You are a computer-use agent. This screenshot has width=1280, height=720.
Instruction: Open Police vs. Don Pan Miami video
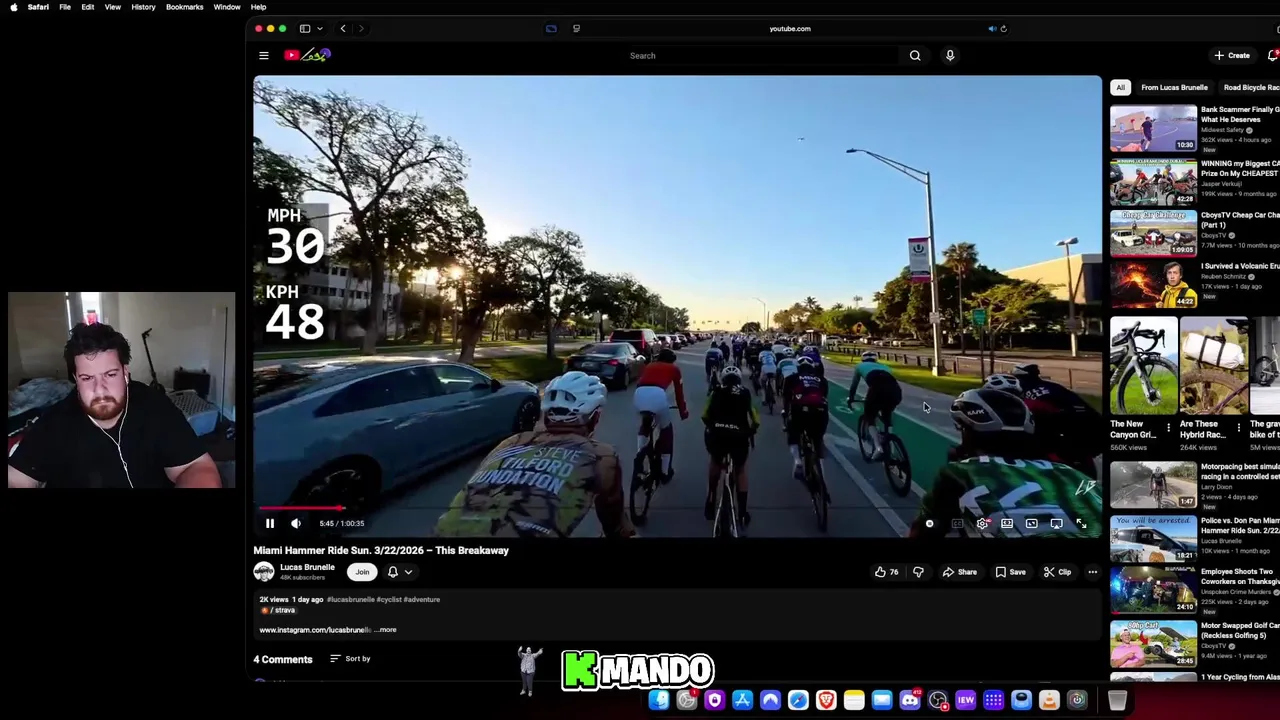point(1153,539)
